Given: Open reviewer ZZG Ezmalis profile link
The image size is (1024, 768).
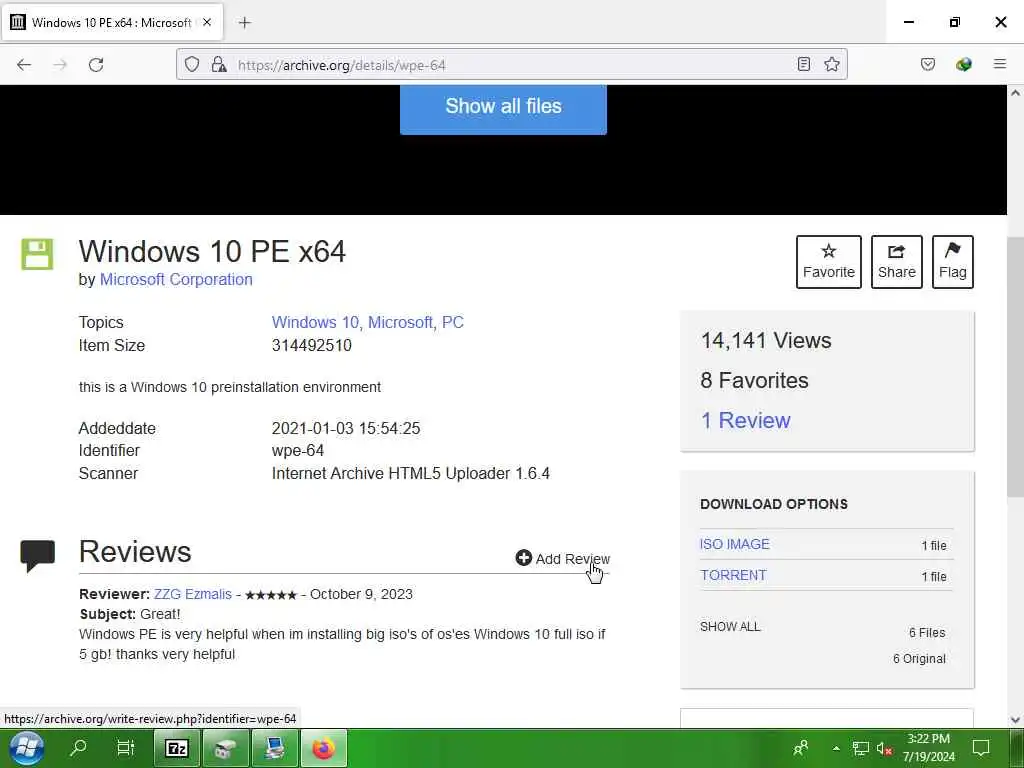Looking at the screenshot, I should (193, 594).
